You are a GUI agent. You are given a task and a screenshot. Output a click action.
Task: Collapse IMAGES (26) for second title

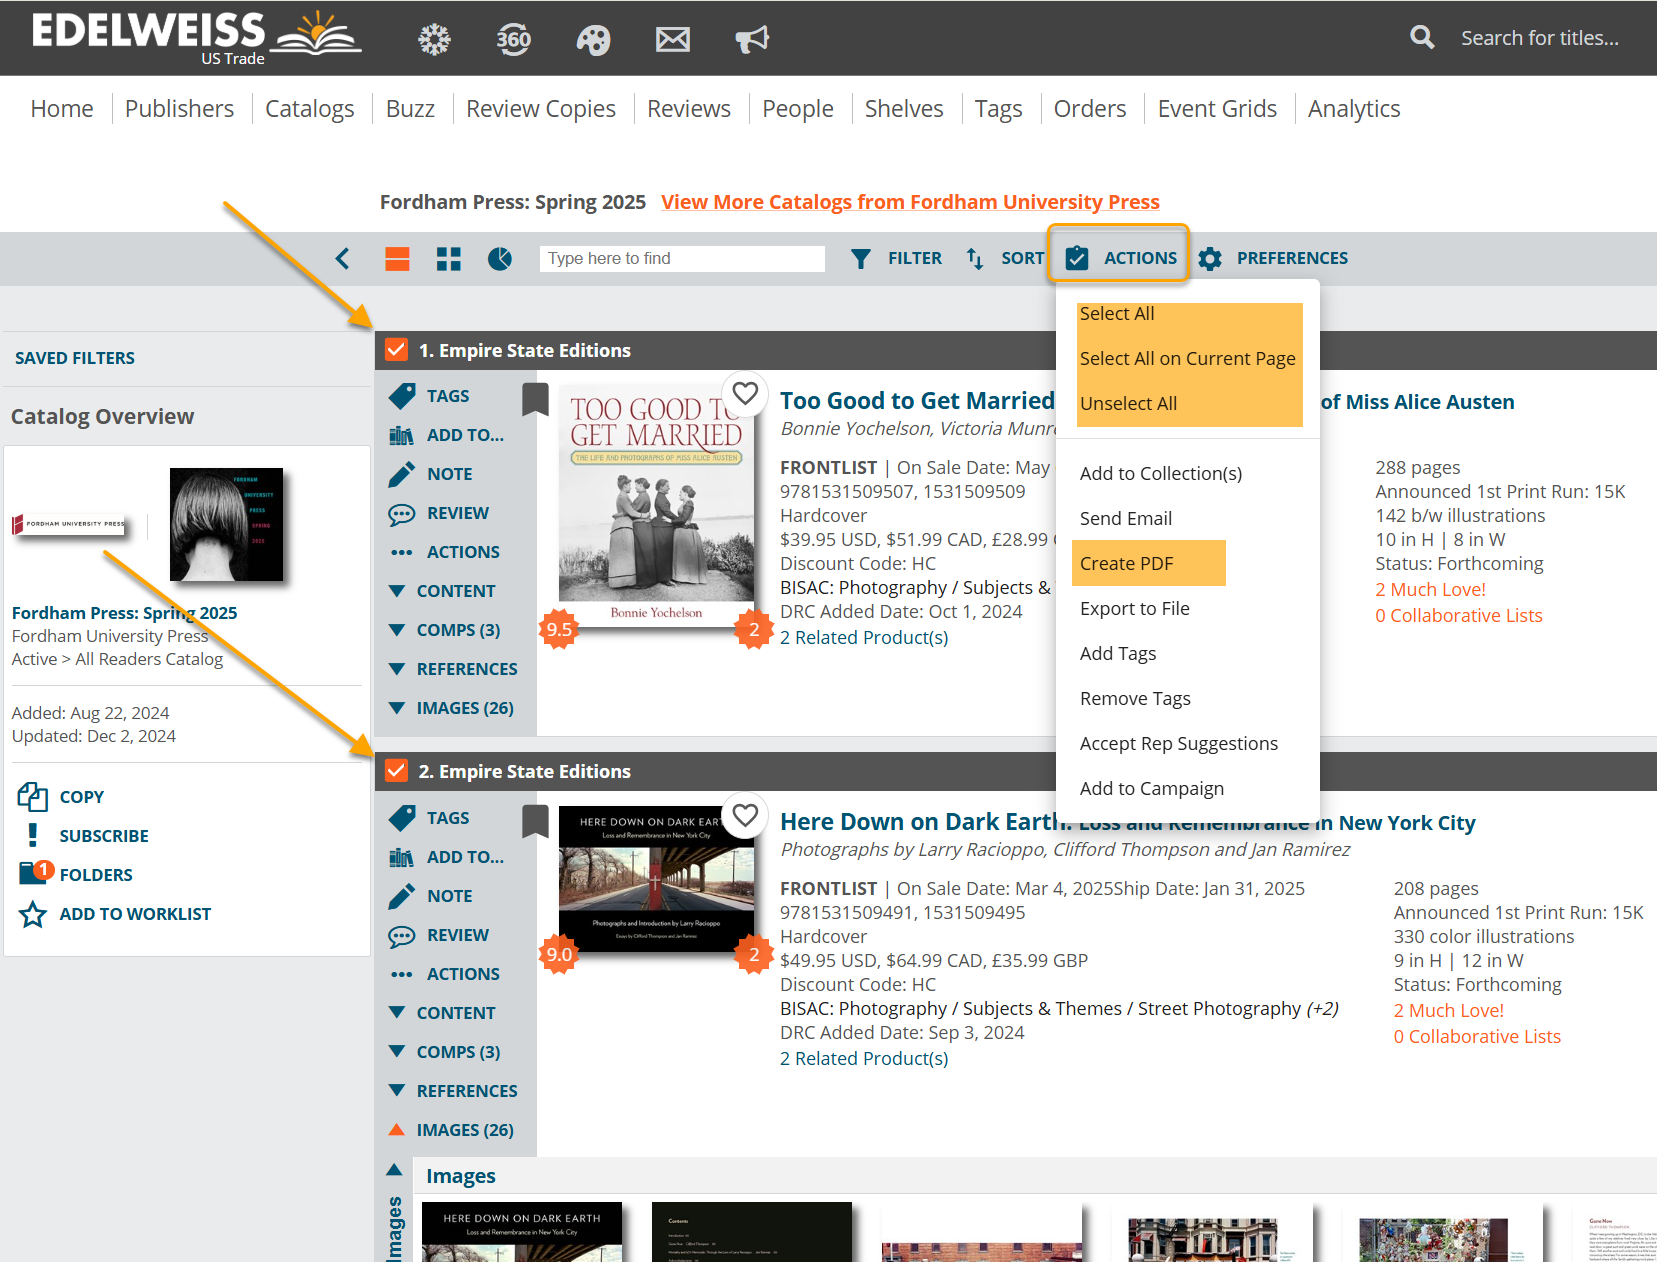(451, 1130)
